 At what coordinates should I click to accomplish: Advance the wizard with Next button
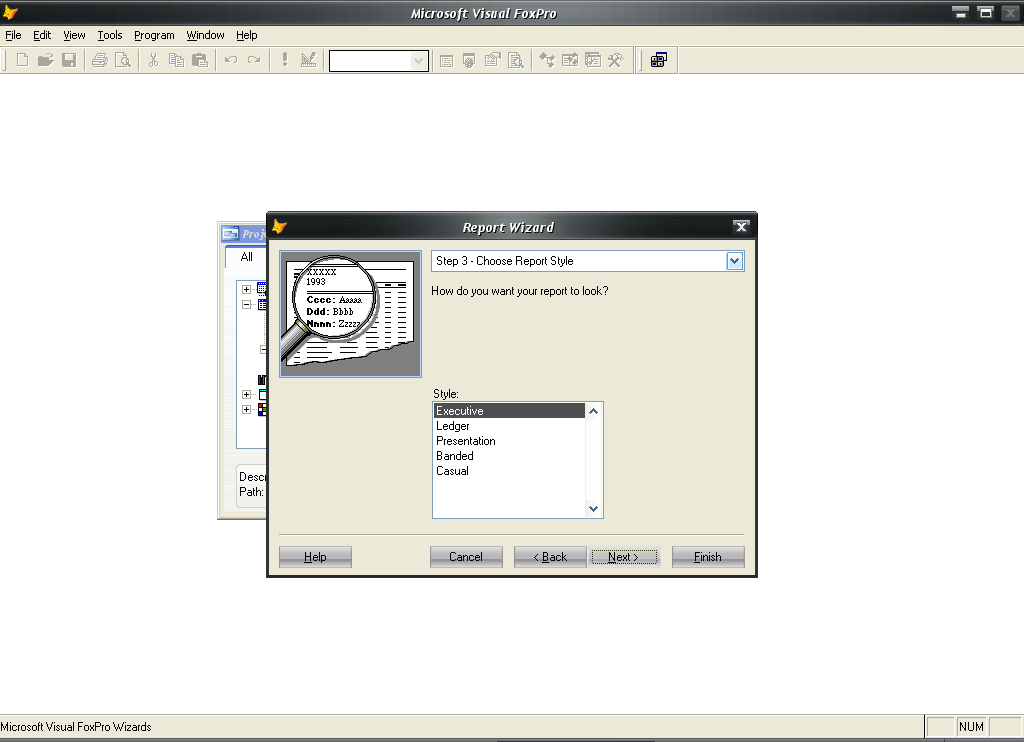pos(624,557)
